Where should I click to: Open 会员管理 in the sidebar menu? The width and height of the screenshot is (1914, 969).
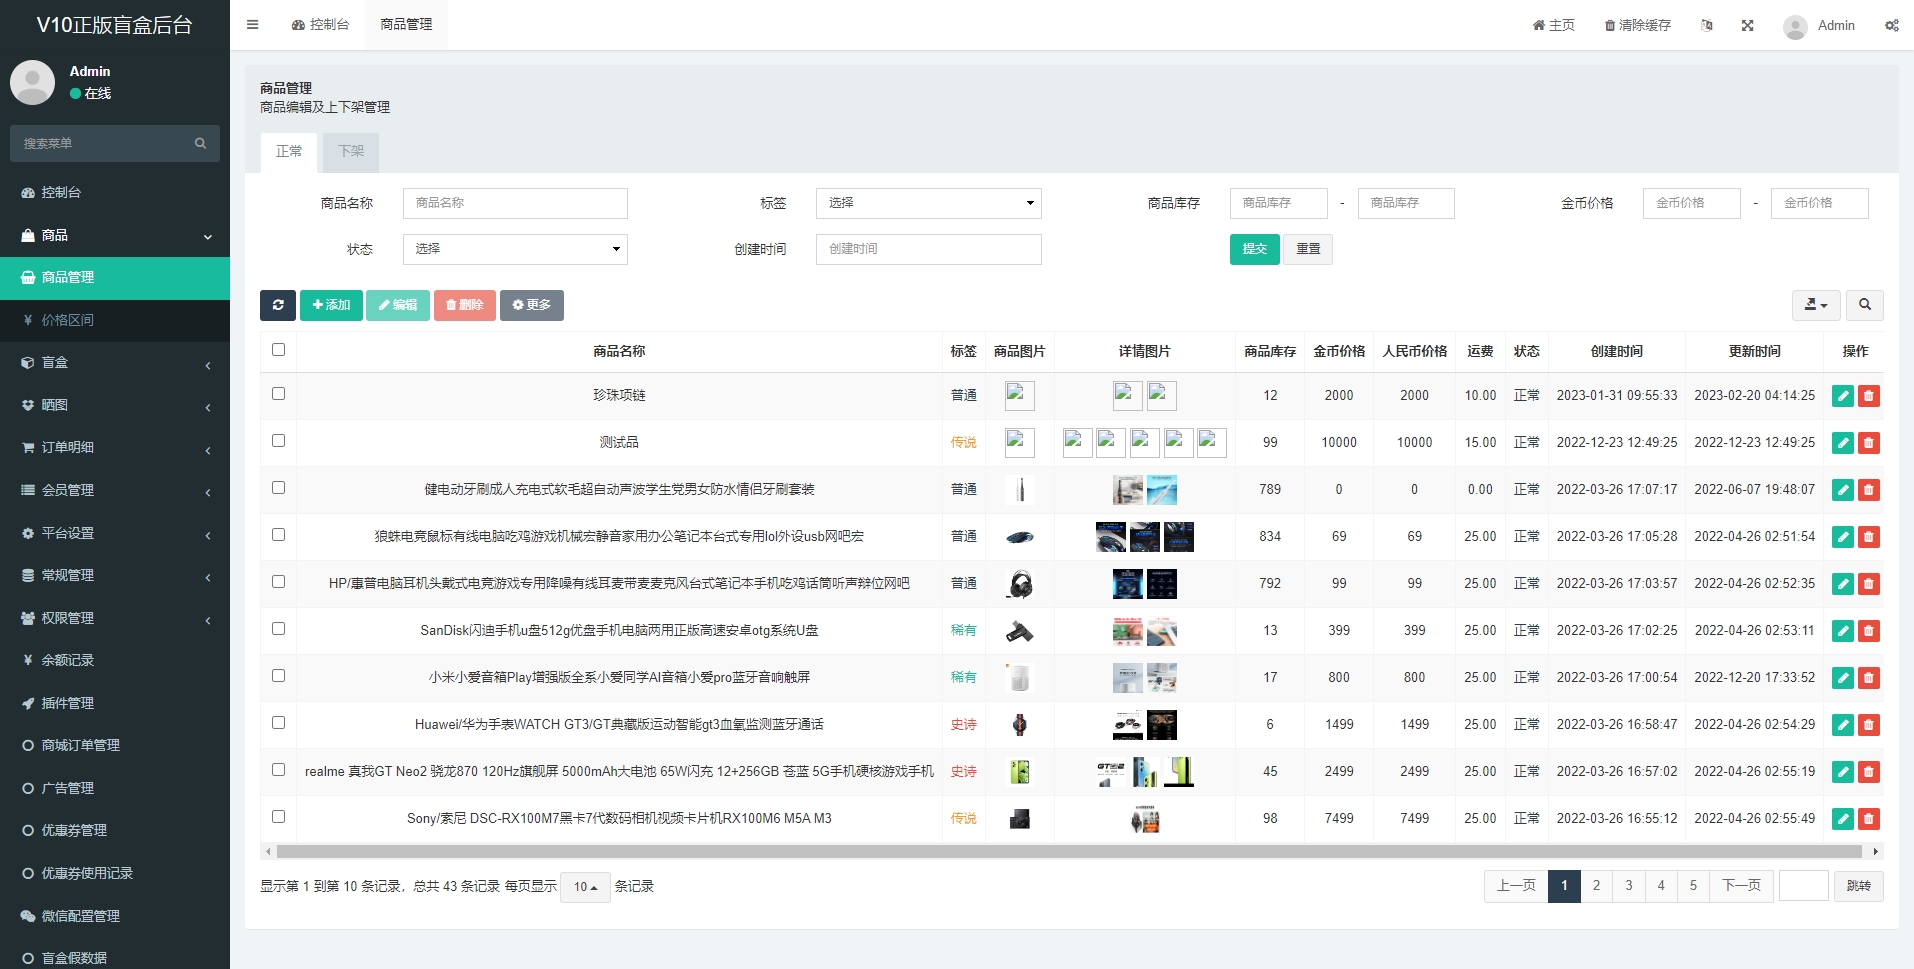click(115, 490)
